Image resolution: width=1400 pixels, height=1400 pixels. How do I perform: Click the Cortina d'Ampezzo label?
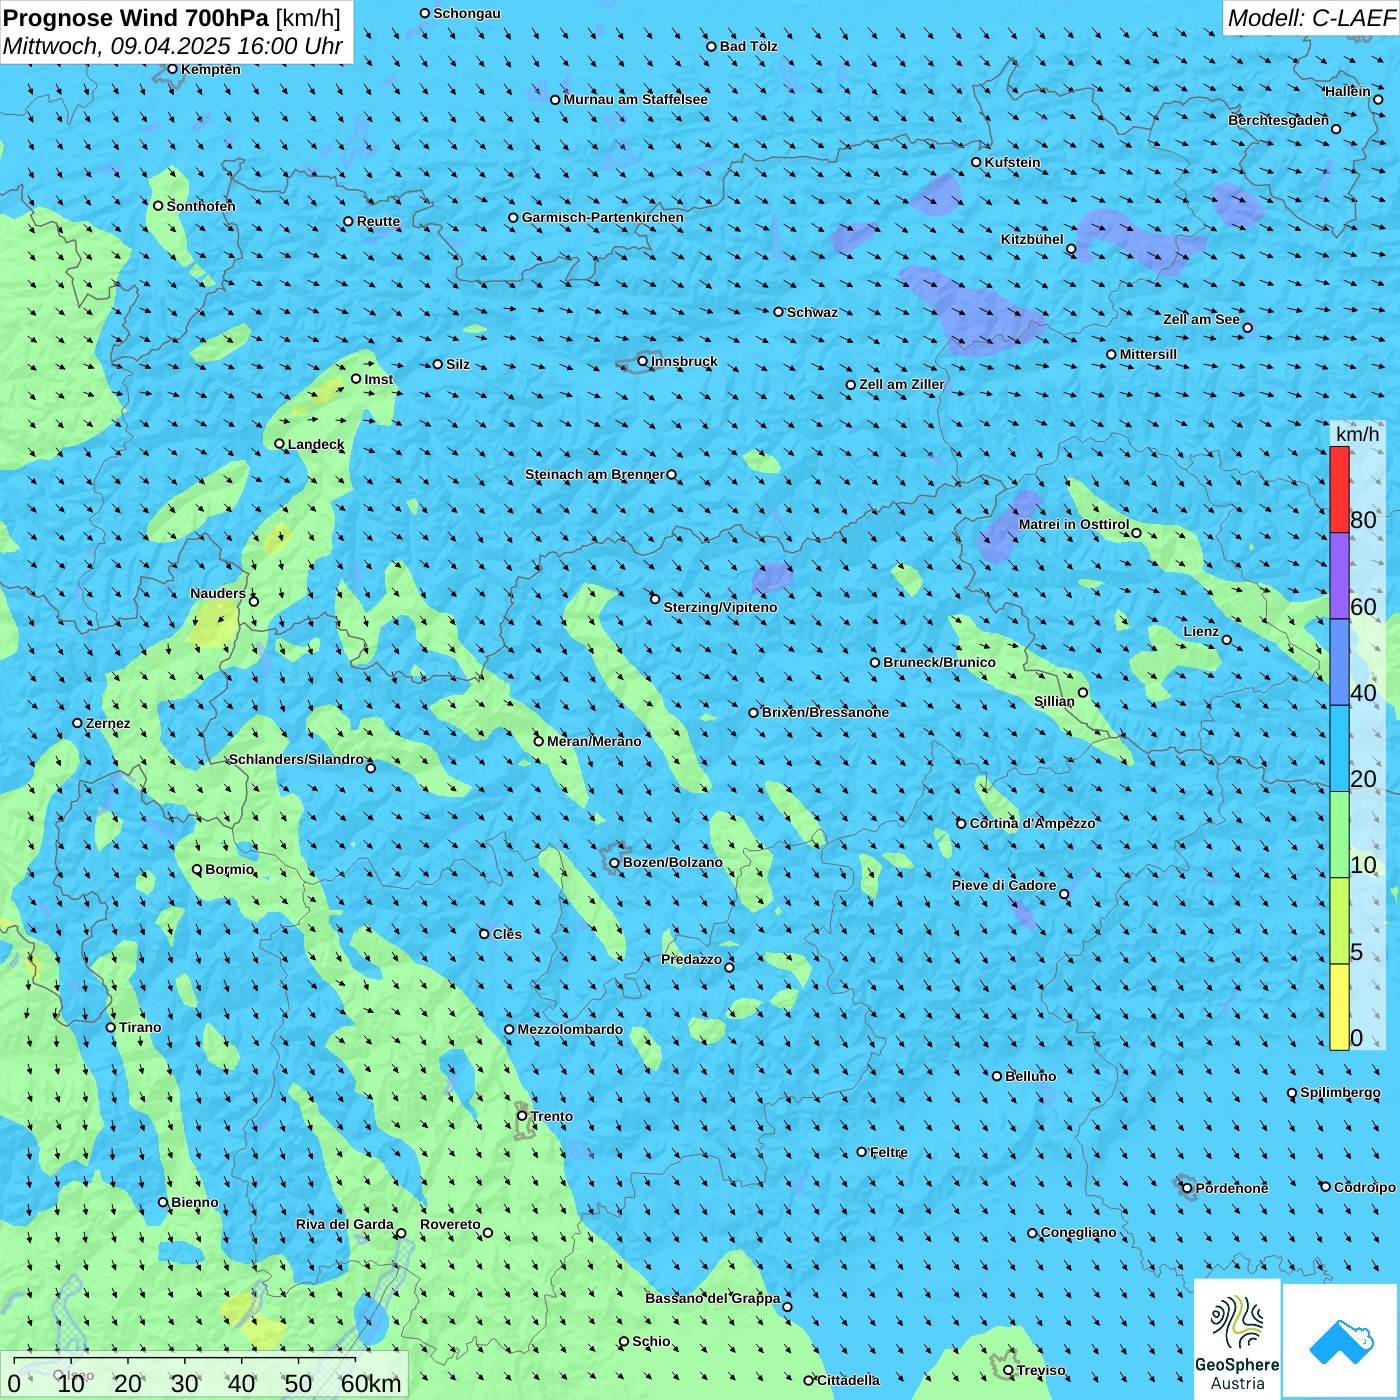[1032, 824]
